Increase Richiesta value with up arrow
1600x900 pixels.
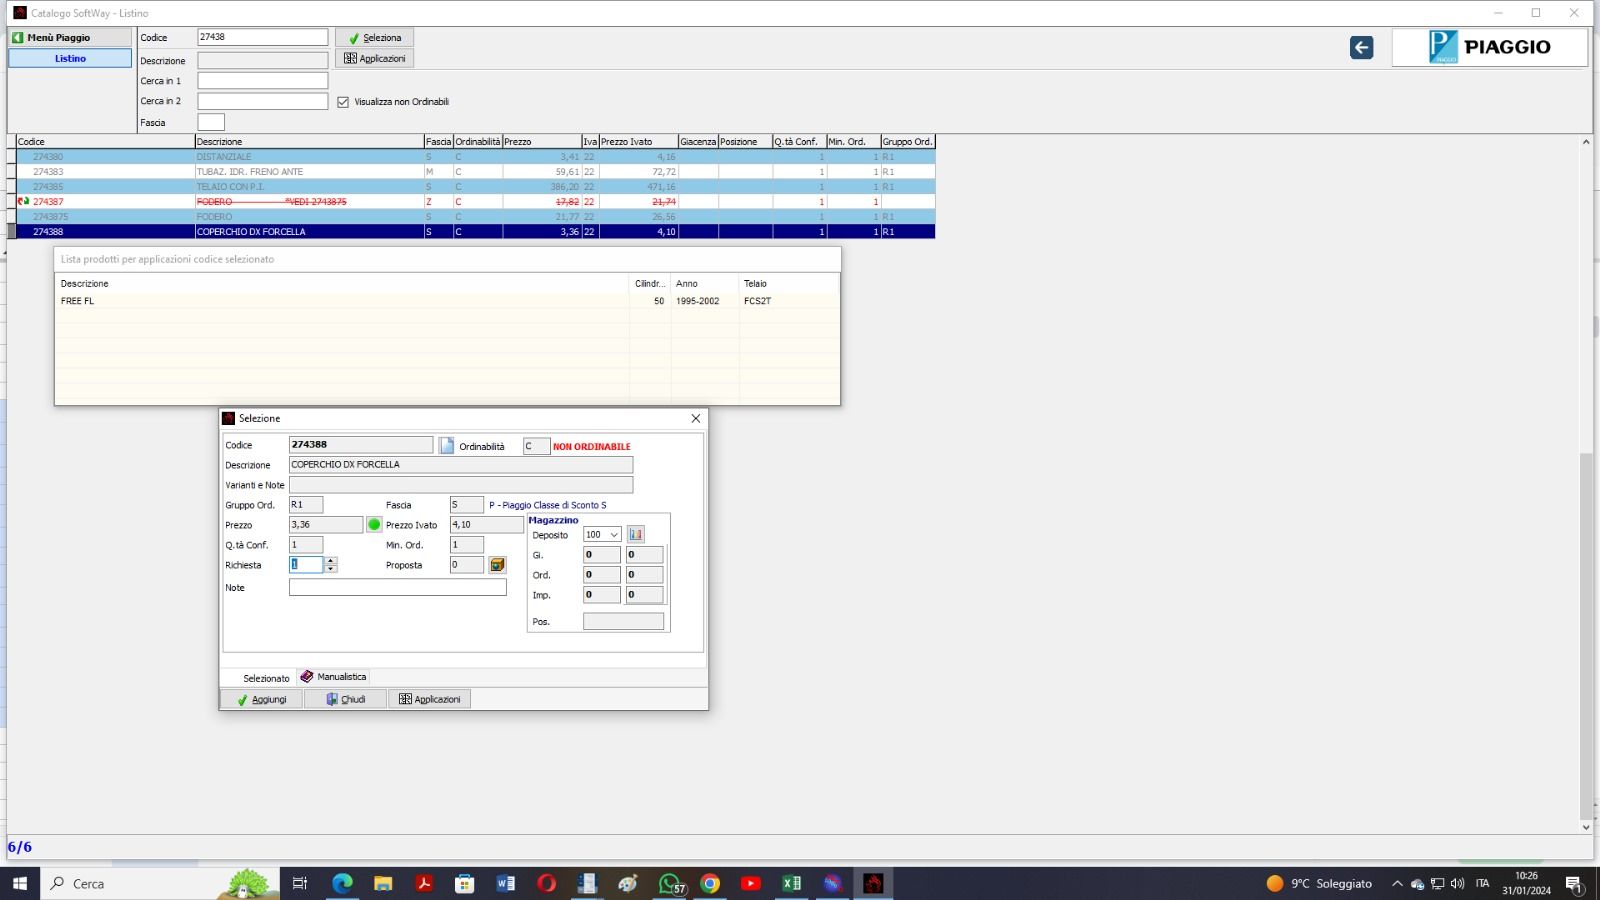[331, 561]
